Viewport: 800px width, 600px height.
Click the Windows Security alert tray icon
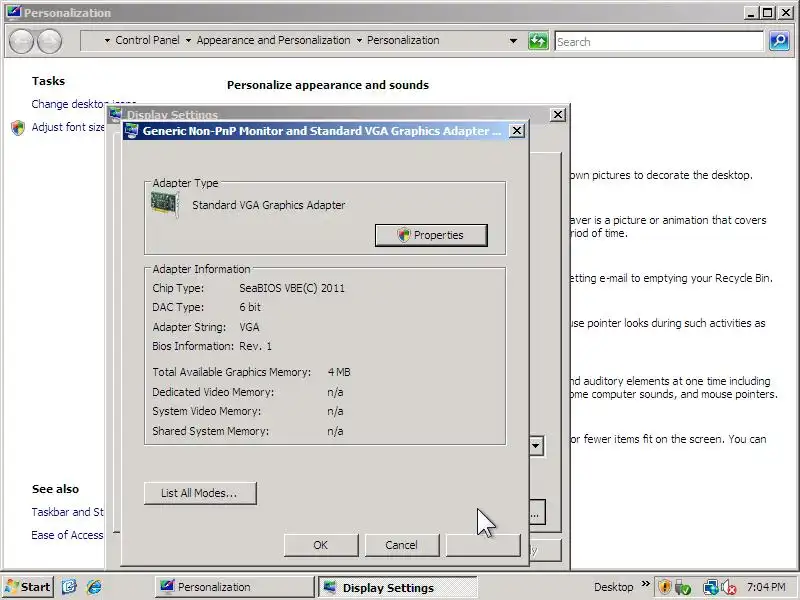click(664, 587)
